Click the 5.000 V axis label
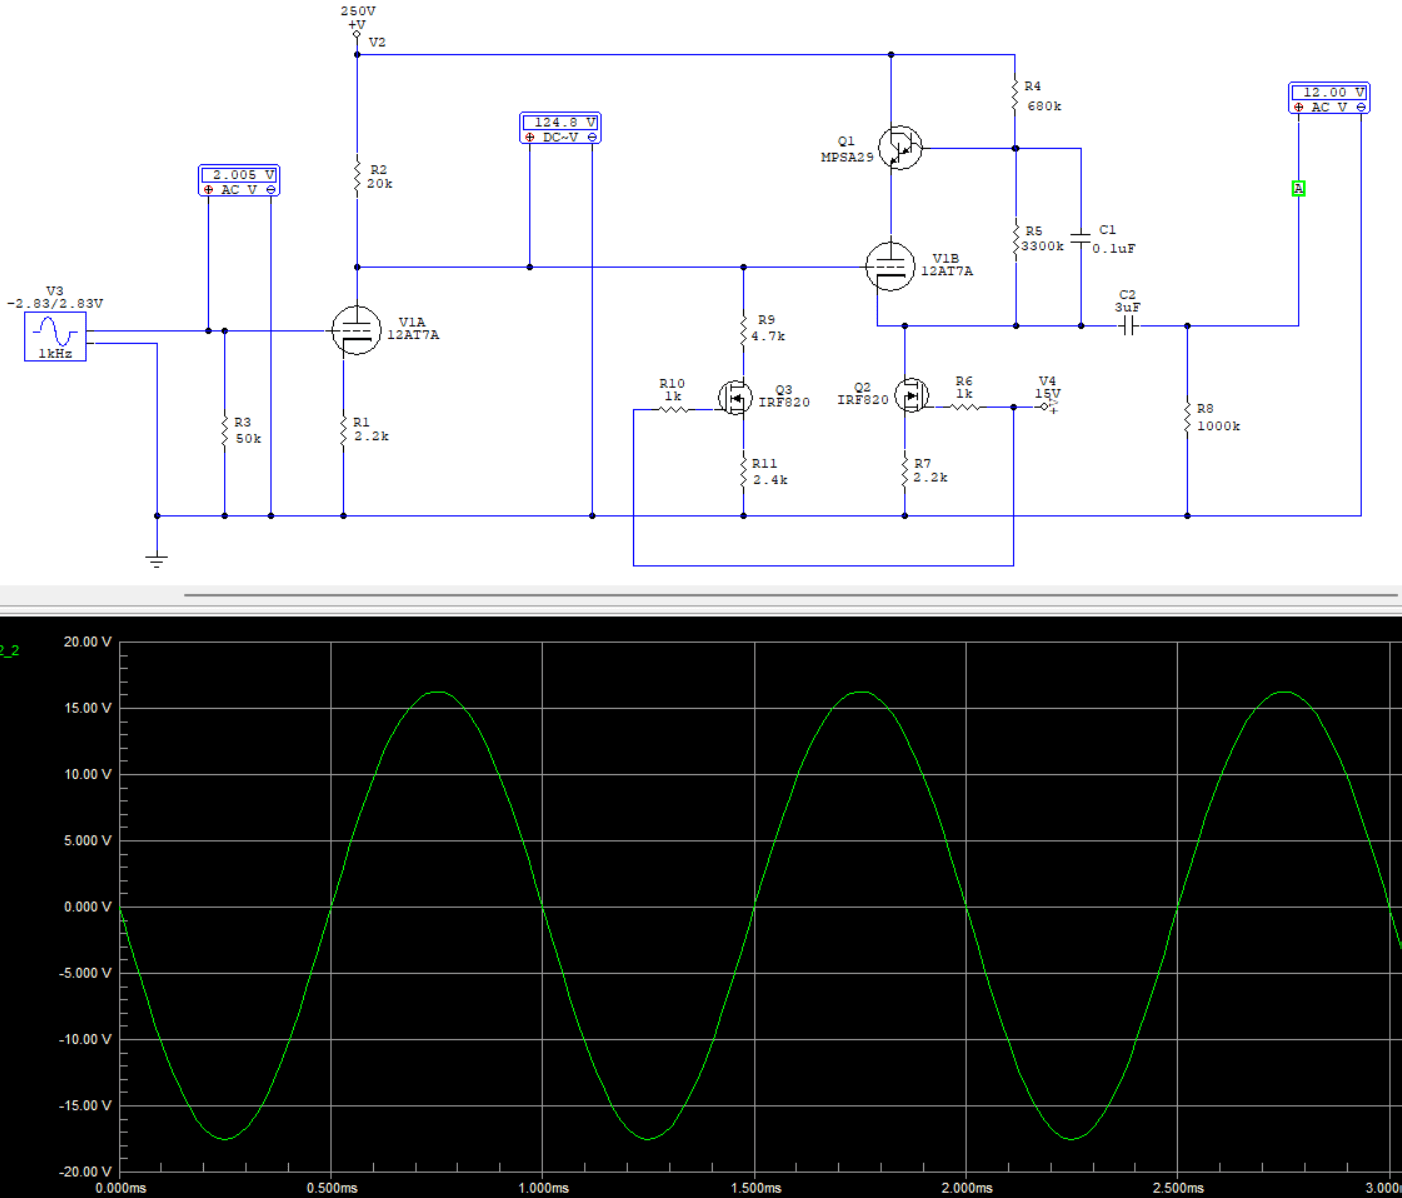 pos(88,840)
